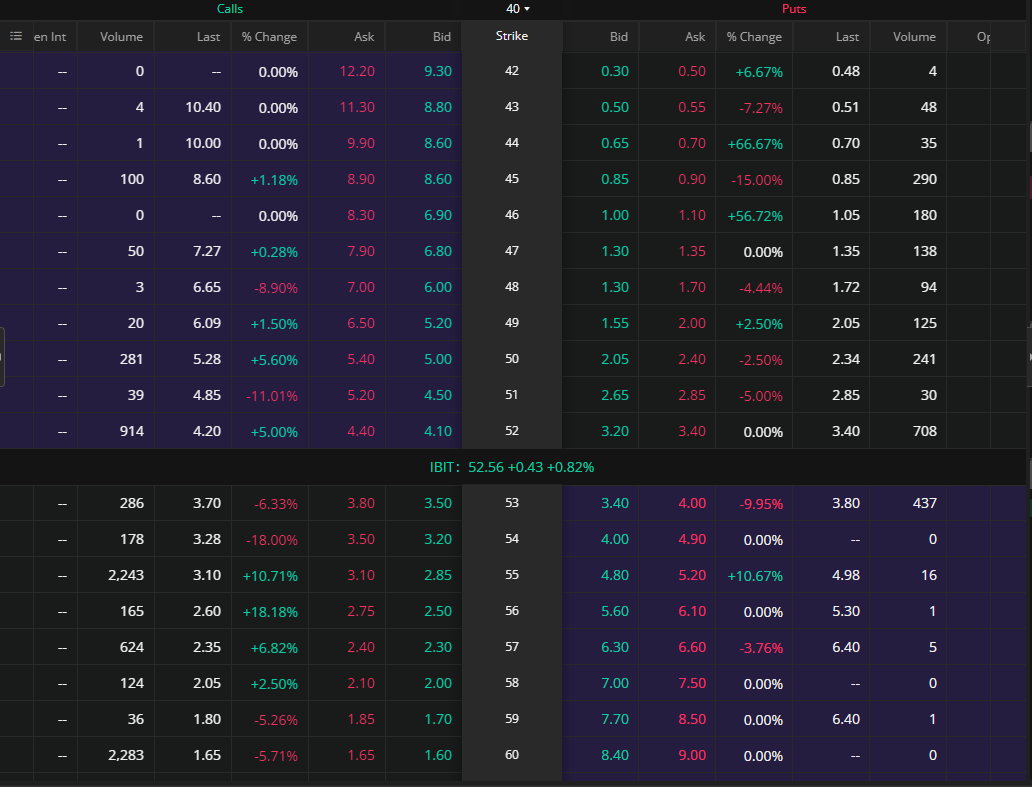Click the IBIT 52.56 underlying price row
Screen dimensions: 1032x787
pyautogui.click(x=514, y=467)
